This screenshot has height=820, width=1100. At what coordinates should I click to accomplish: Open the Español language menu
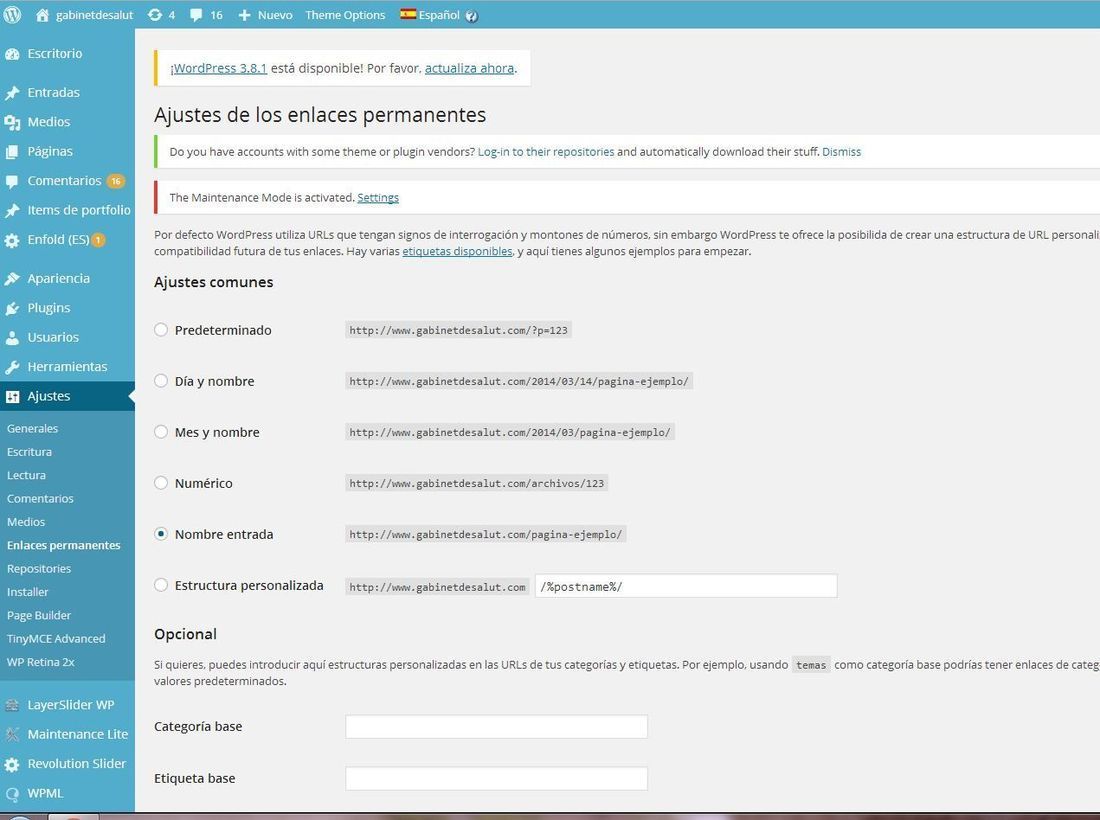[438, 15]
